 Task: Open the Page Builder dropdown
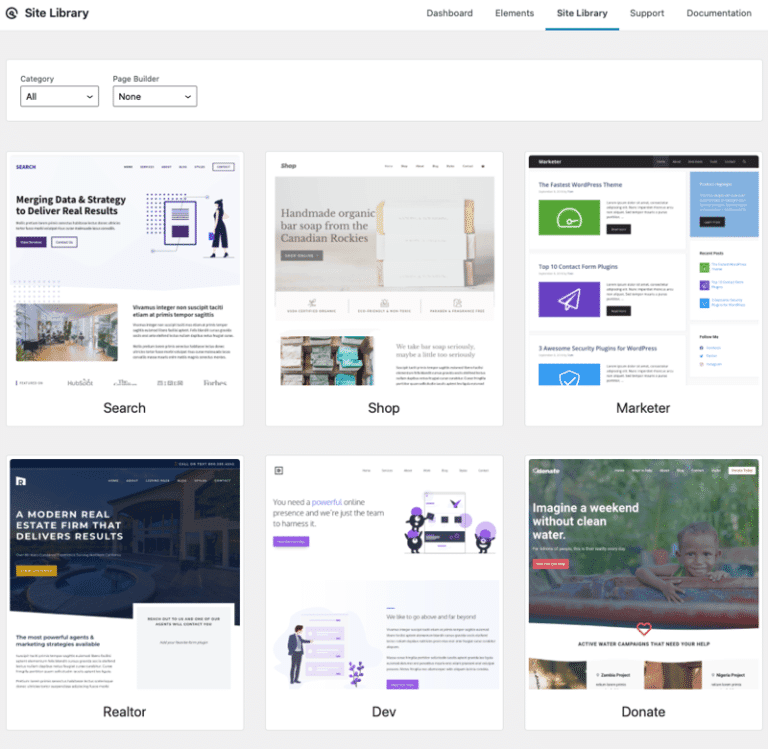click(x=155, y=97)
